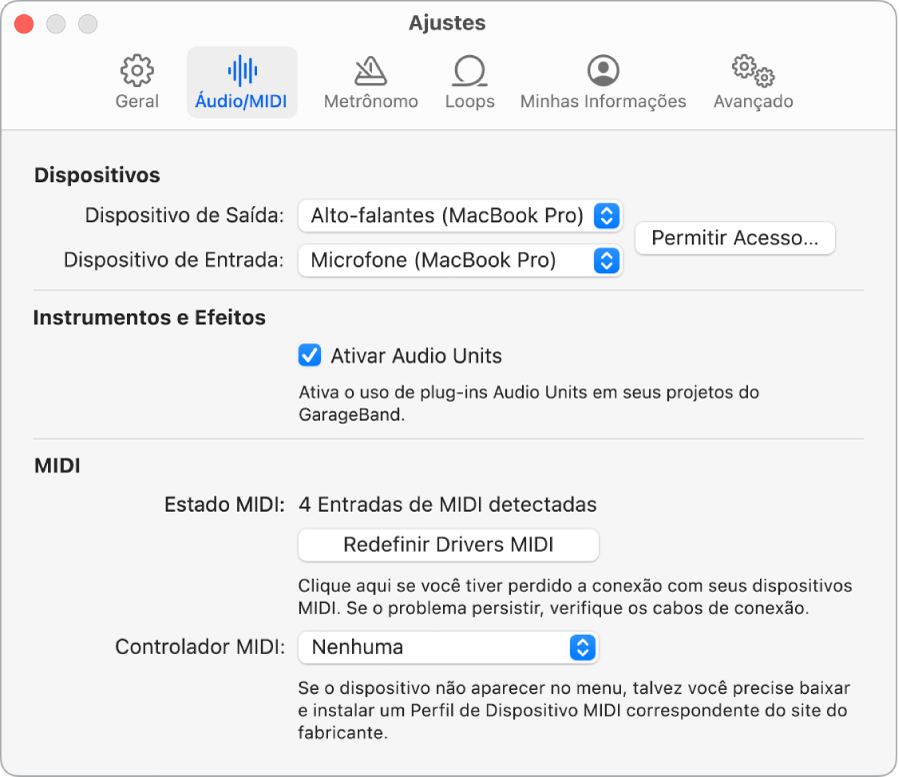The height and width of the screenshot is (777, 899).
Task: Click the chevron on the input device popup
Action: coord(608,260)
